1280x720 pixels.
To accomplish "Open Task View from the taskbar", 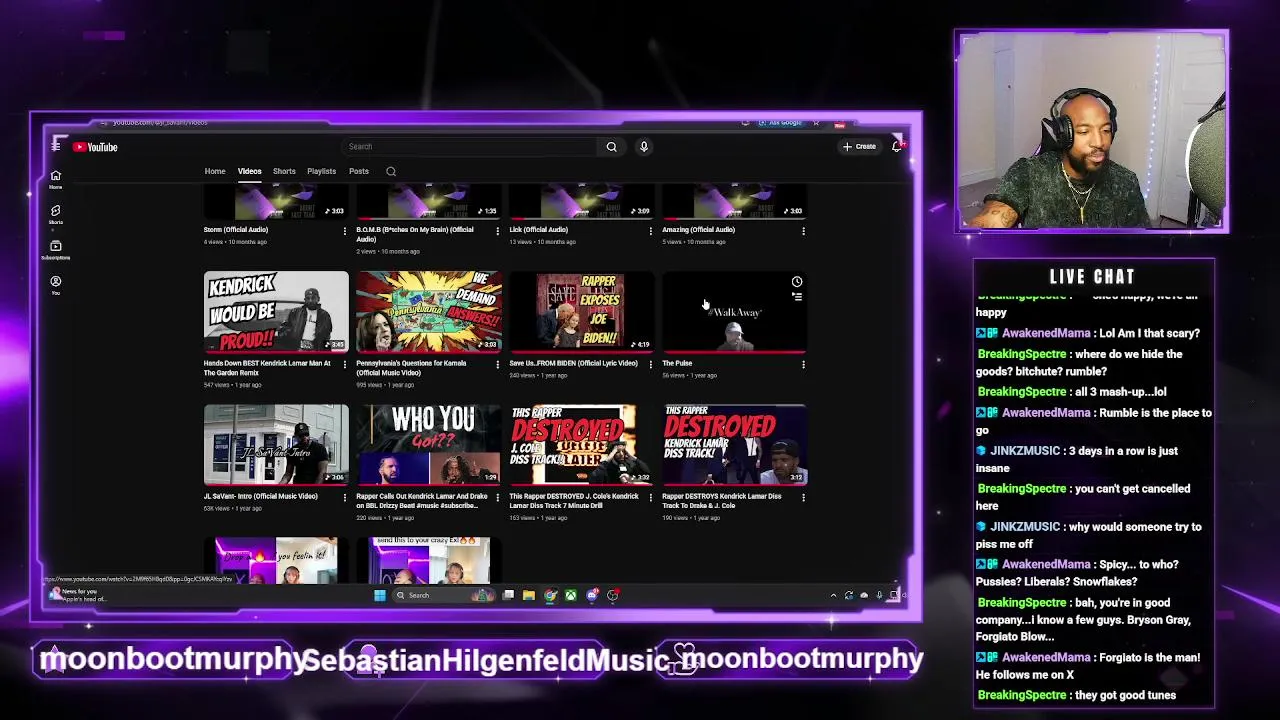I will pyautogui.click(x=508, y=595).
